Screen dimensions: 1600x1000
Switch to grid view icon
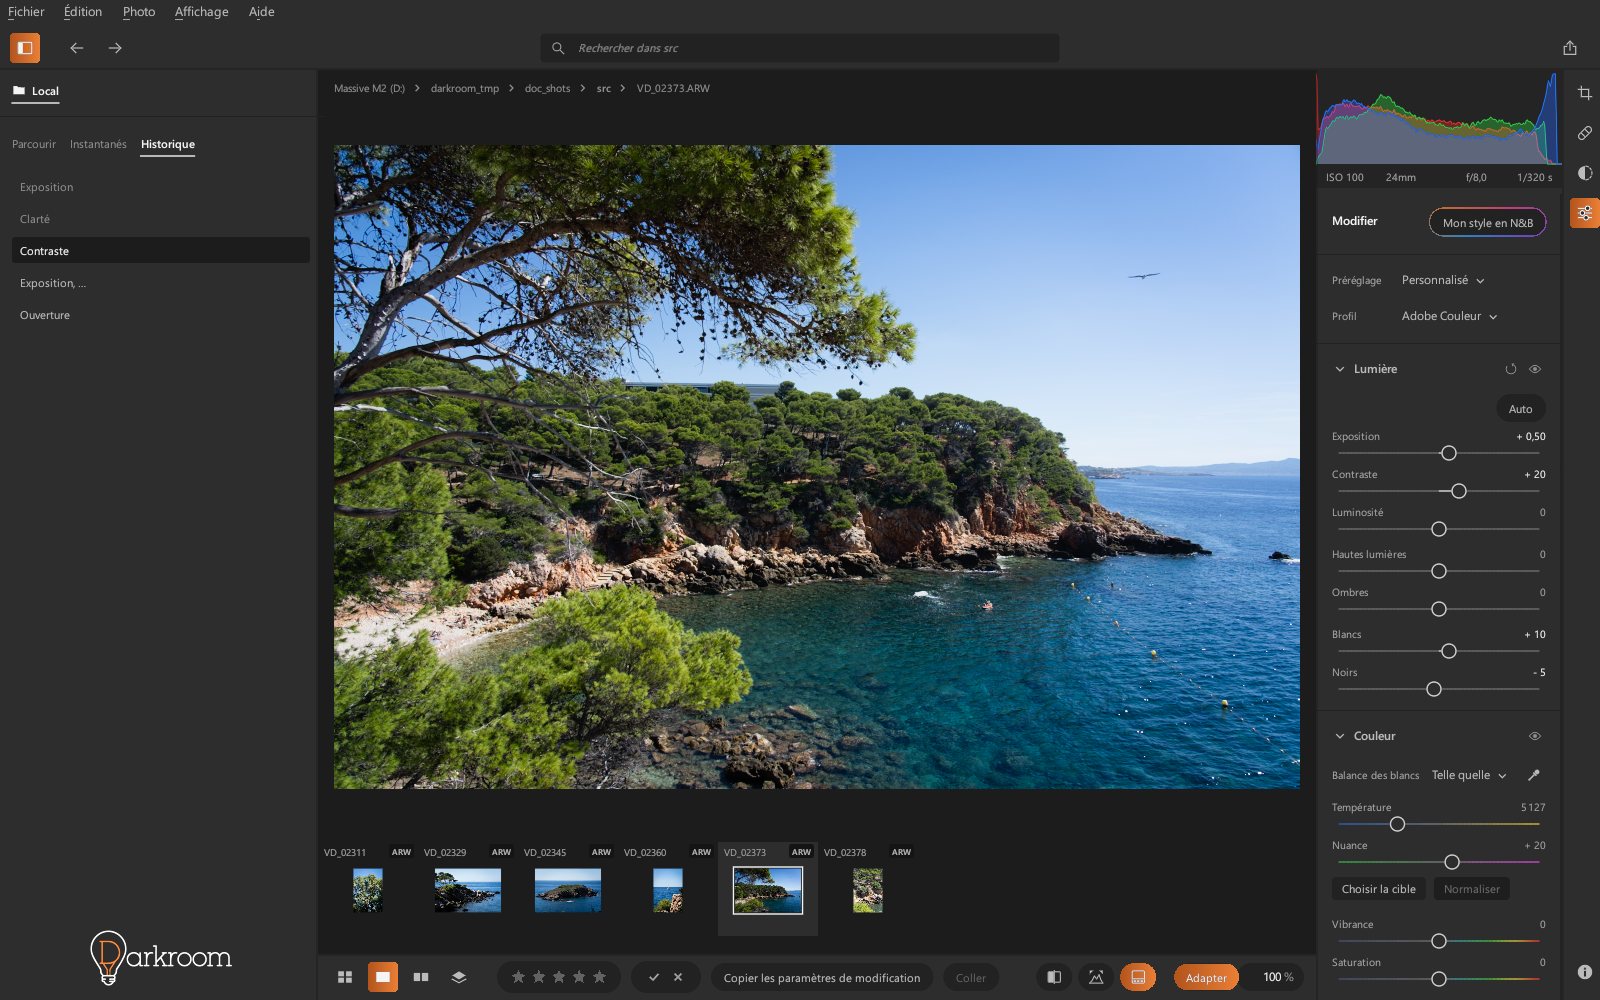pyautogui.click(x=345, y=977)
